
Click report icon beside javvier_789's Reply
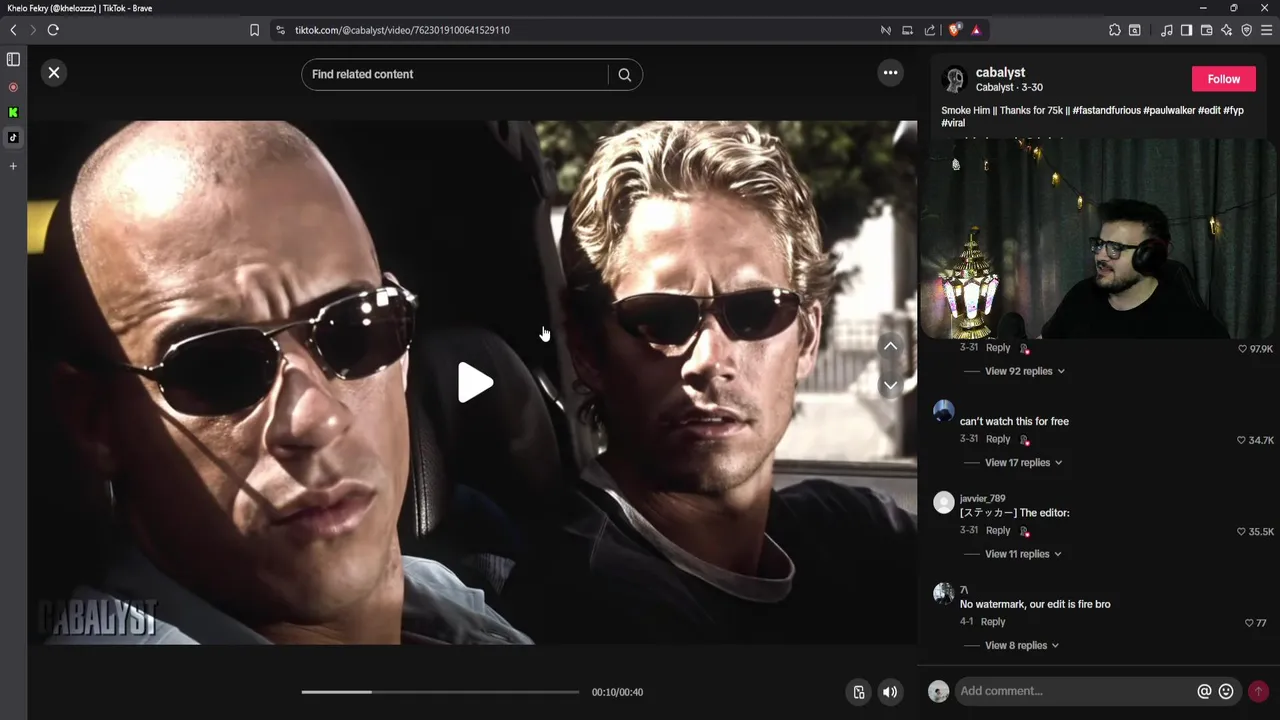(x=1024, y=531)
